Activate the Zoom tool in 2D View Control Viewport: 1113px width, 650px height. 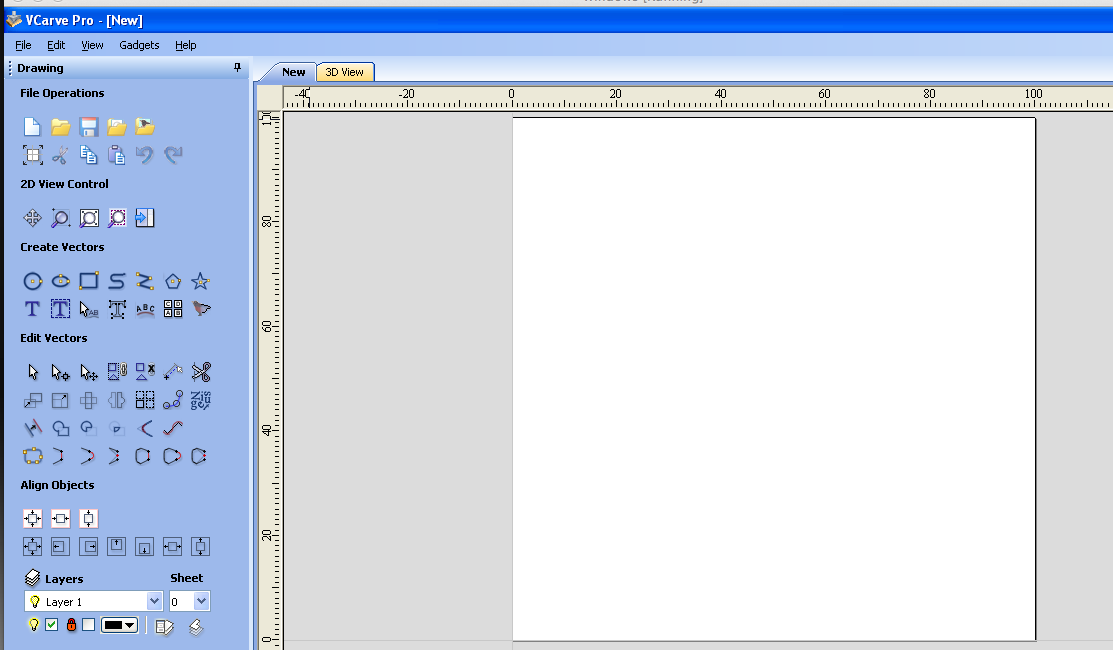coord(60,217)
